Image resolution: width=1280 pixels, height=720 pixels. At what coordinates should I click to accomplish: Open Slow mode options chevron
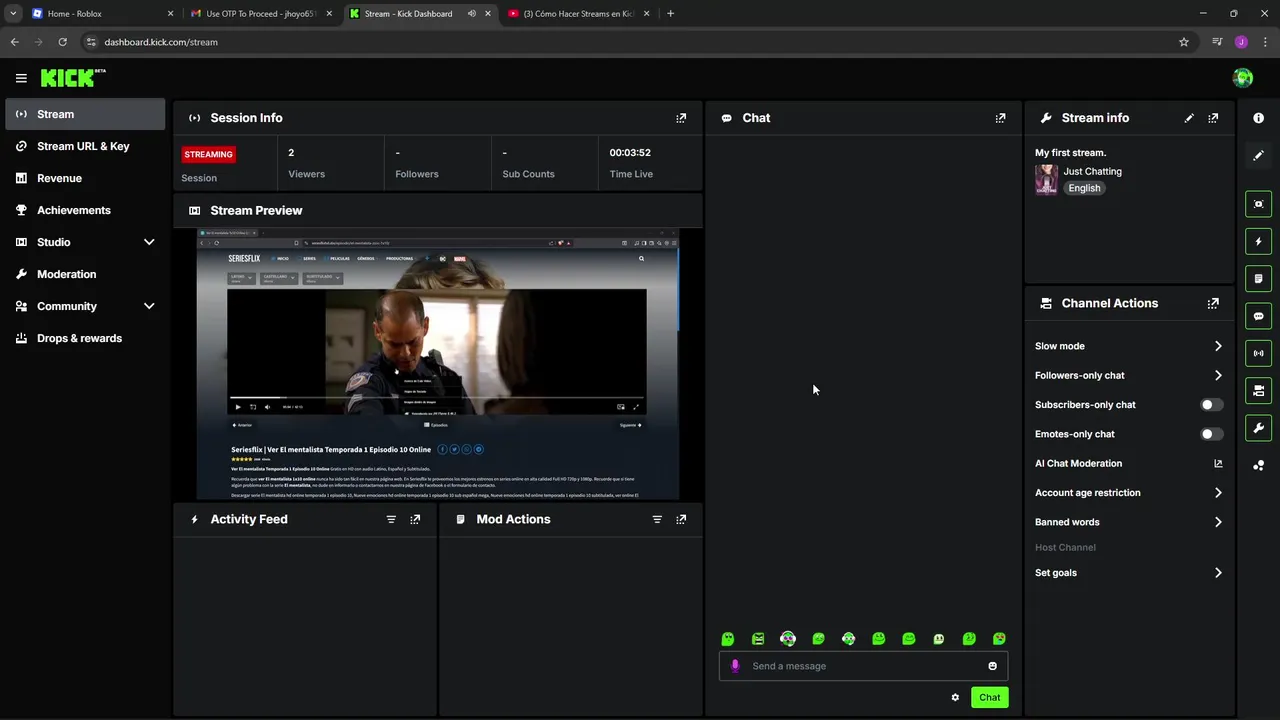pos(1218,346)
